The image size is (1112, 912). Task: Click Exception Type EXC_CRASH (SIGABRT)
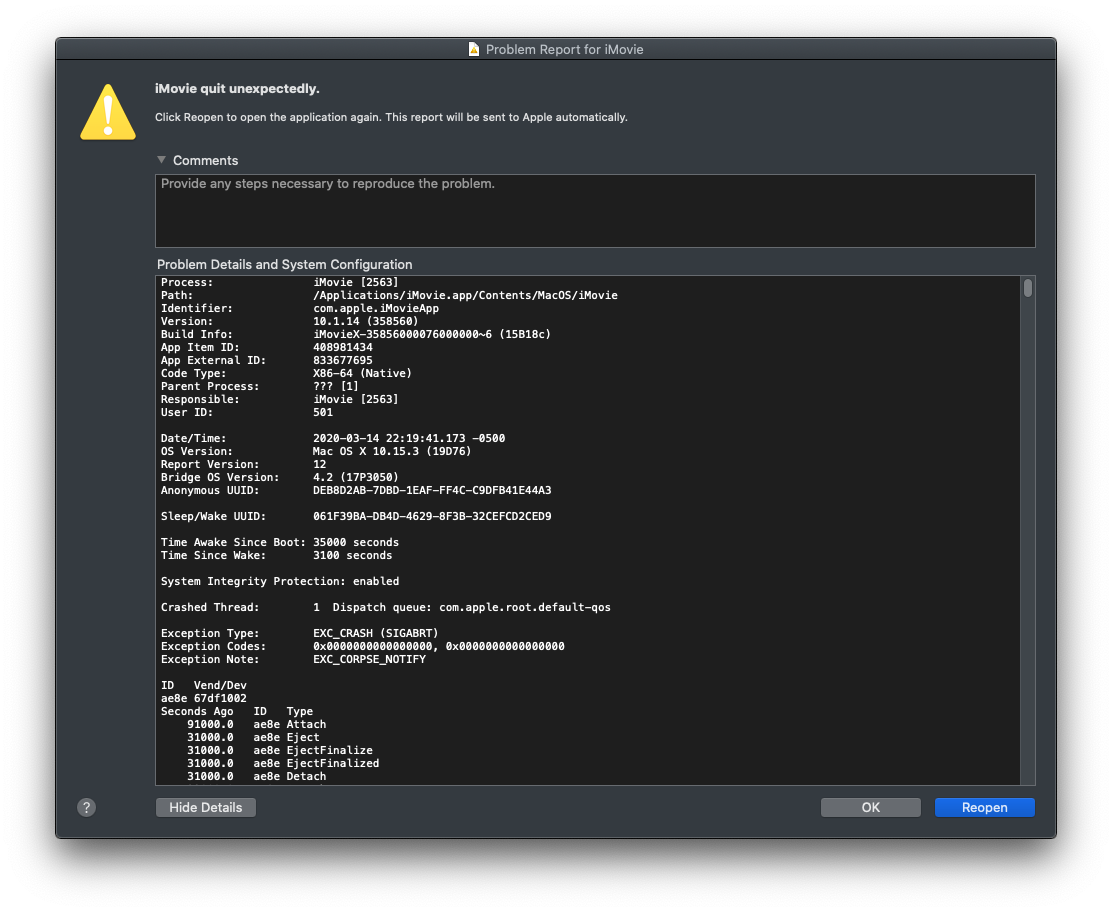pyautogui.click(x=299, y=633)
